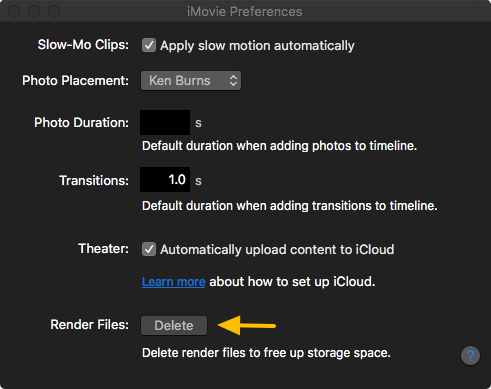Open the Learn more iCloud link

click(x=174, y=282)
